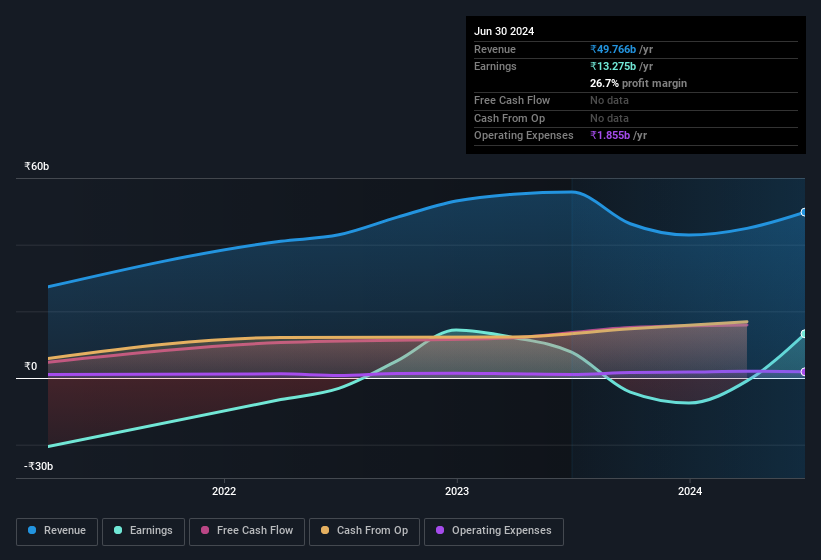Toggle the Earnings legend button
The image size is (821, 560).
[143, 531]
